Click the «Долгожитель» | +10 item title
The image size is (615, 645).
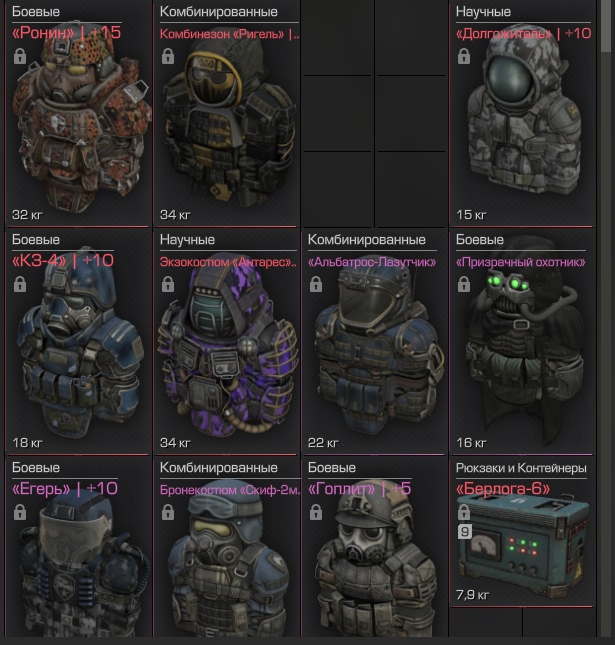(x=523, y=33)
